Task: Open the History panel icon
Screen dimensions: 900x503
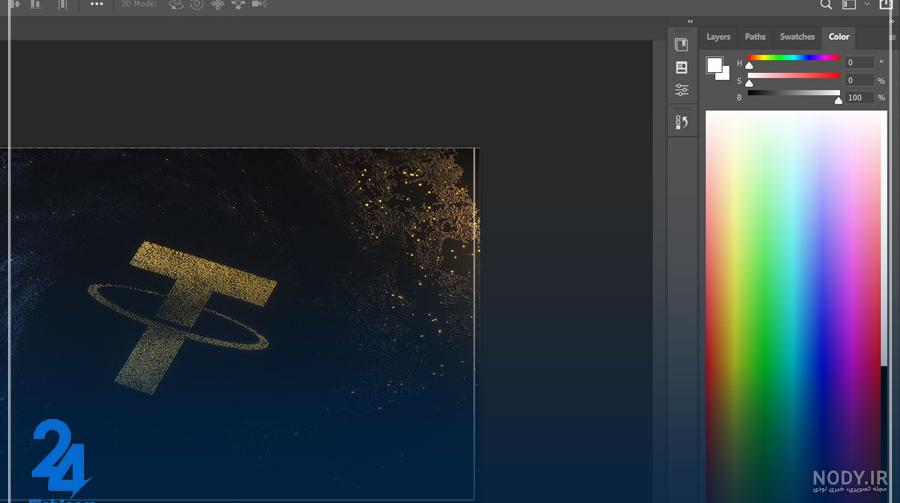Action: 681,122
